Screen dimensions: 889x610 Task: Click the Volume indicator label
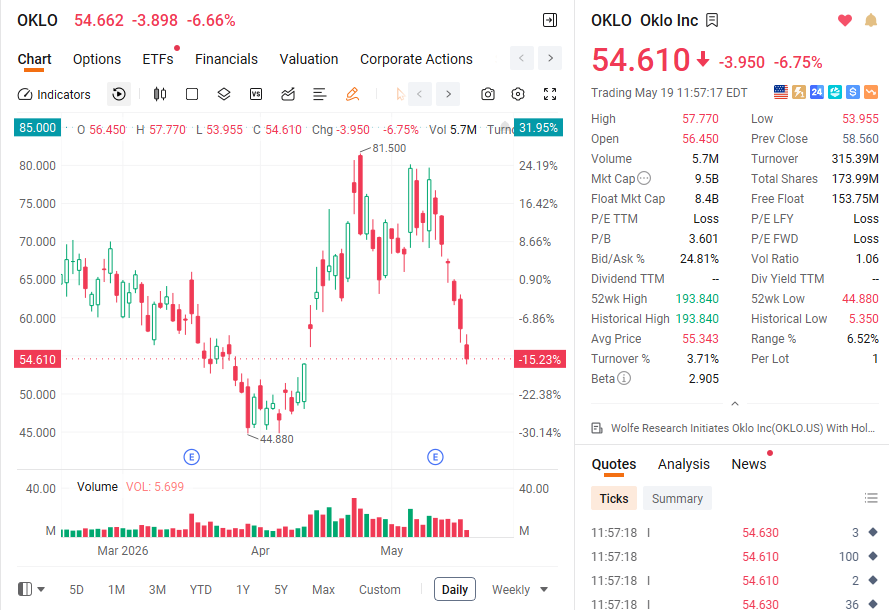pos(98,486)
